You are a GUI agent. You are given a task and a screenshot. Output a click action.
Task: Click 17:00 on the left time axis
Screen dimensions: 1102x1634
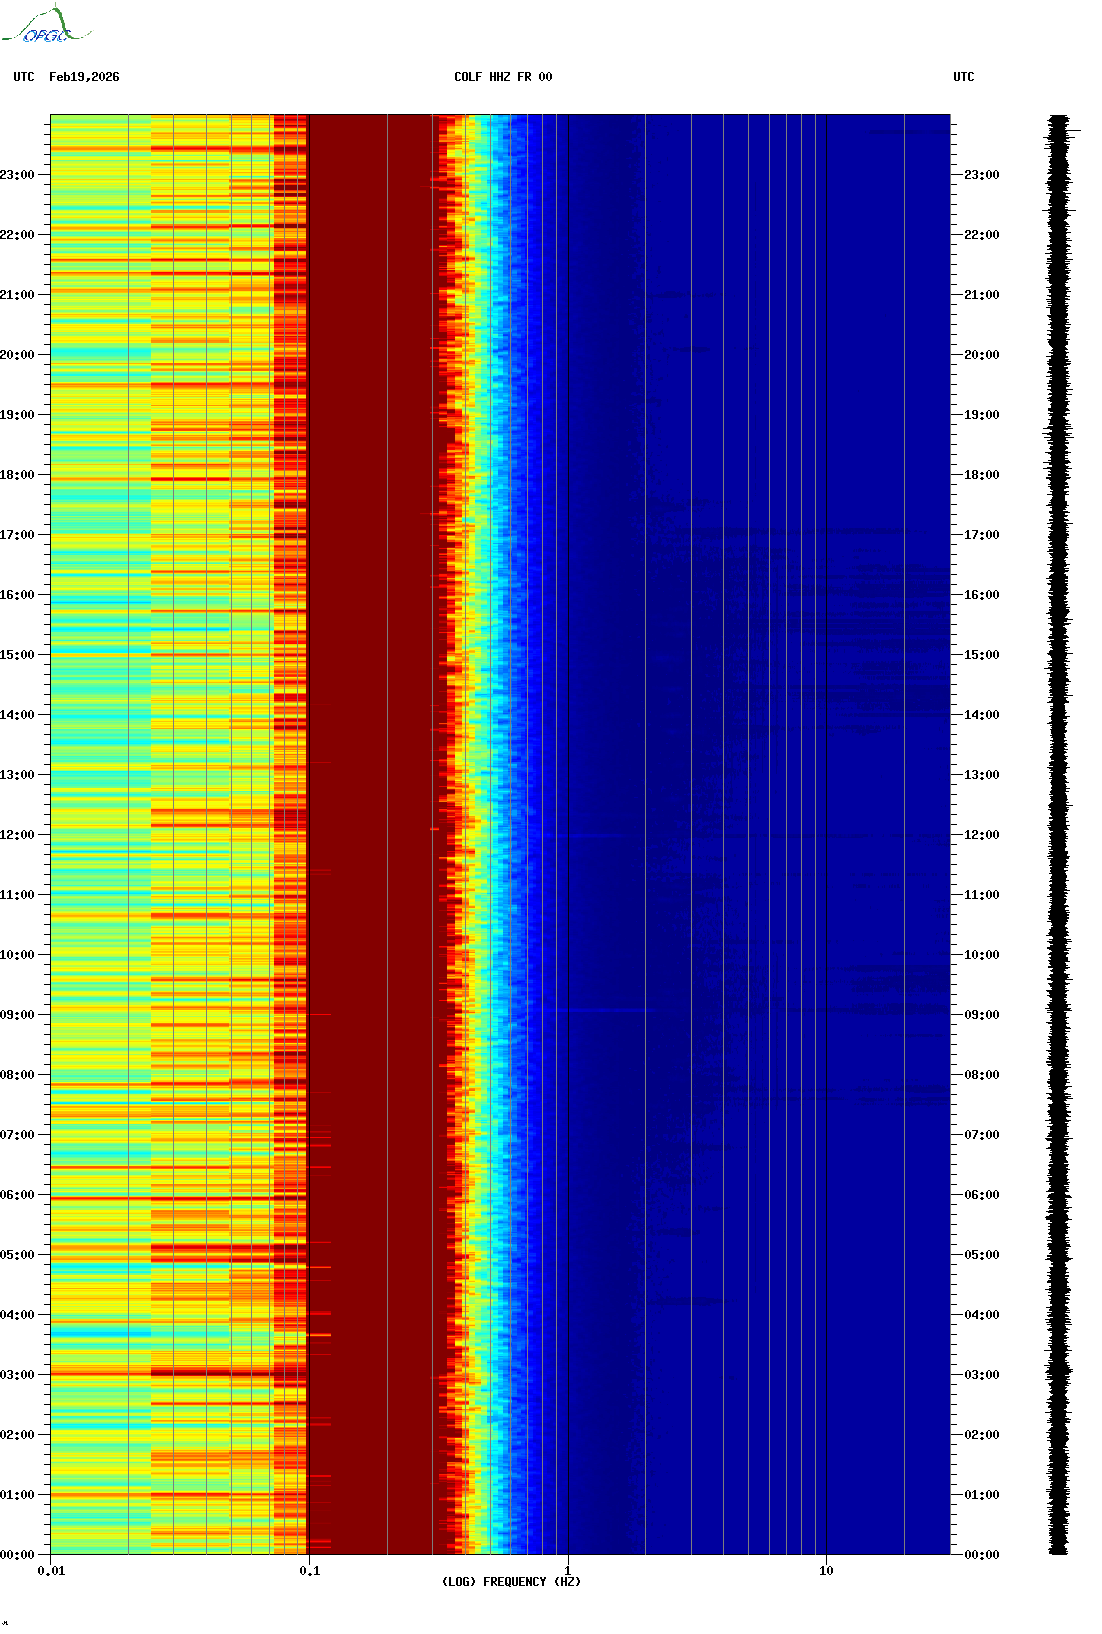pyautogui.click(x=17, y=535)
